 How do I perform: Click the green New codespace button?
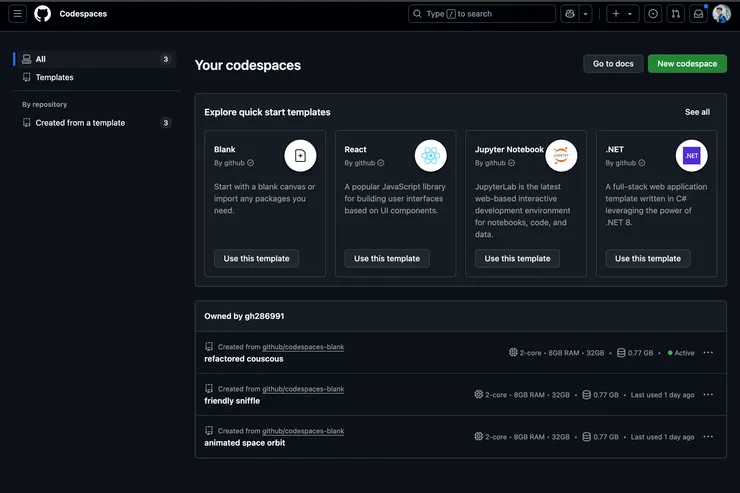click(687, 64)
